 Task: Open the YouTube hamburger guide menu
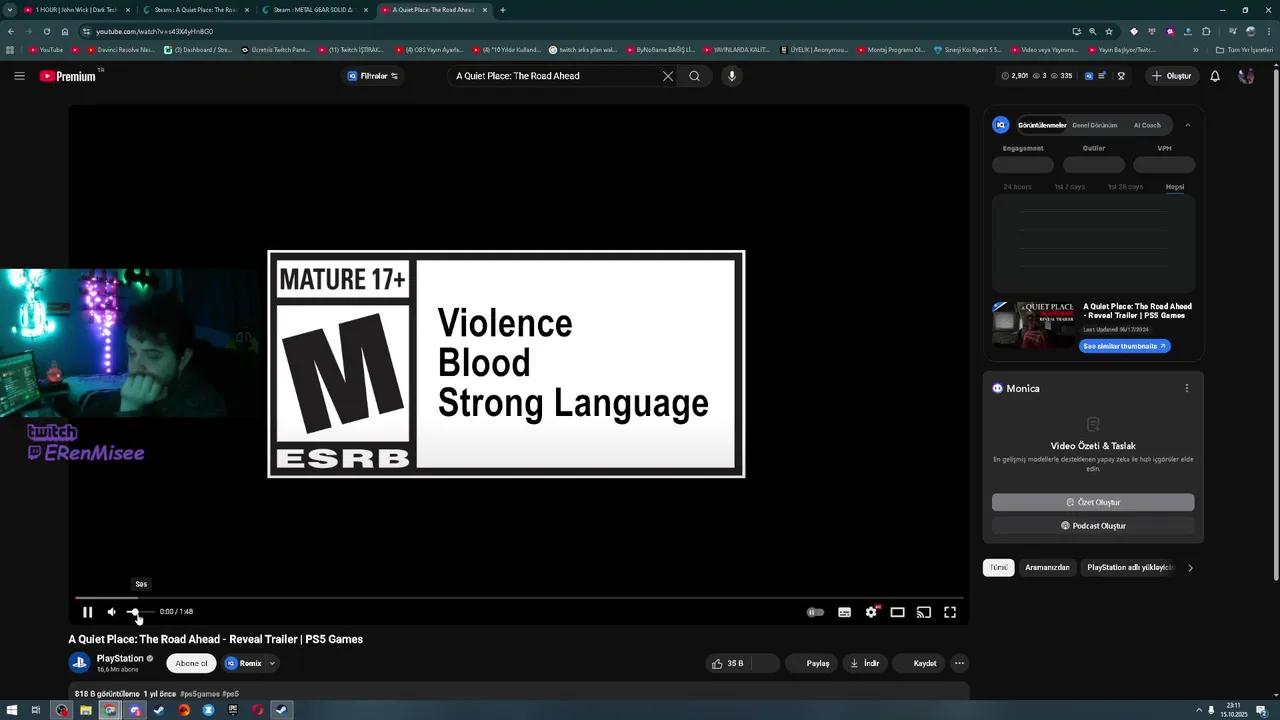(19, 76)
